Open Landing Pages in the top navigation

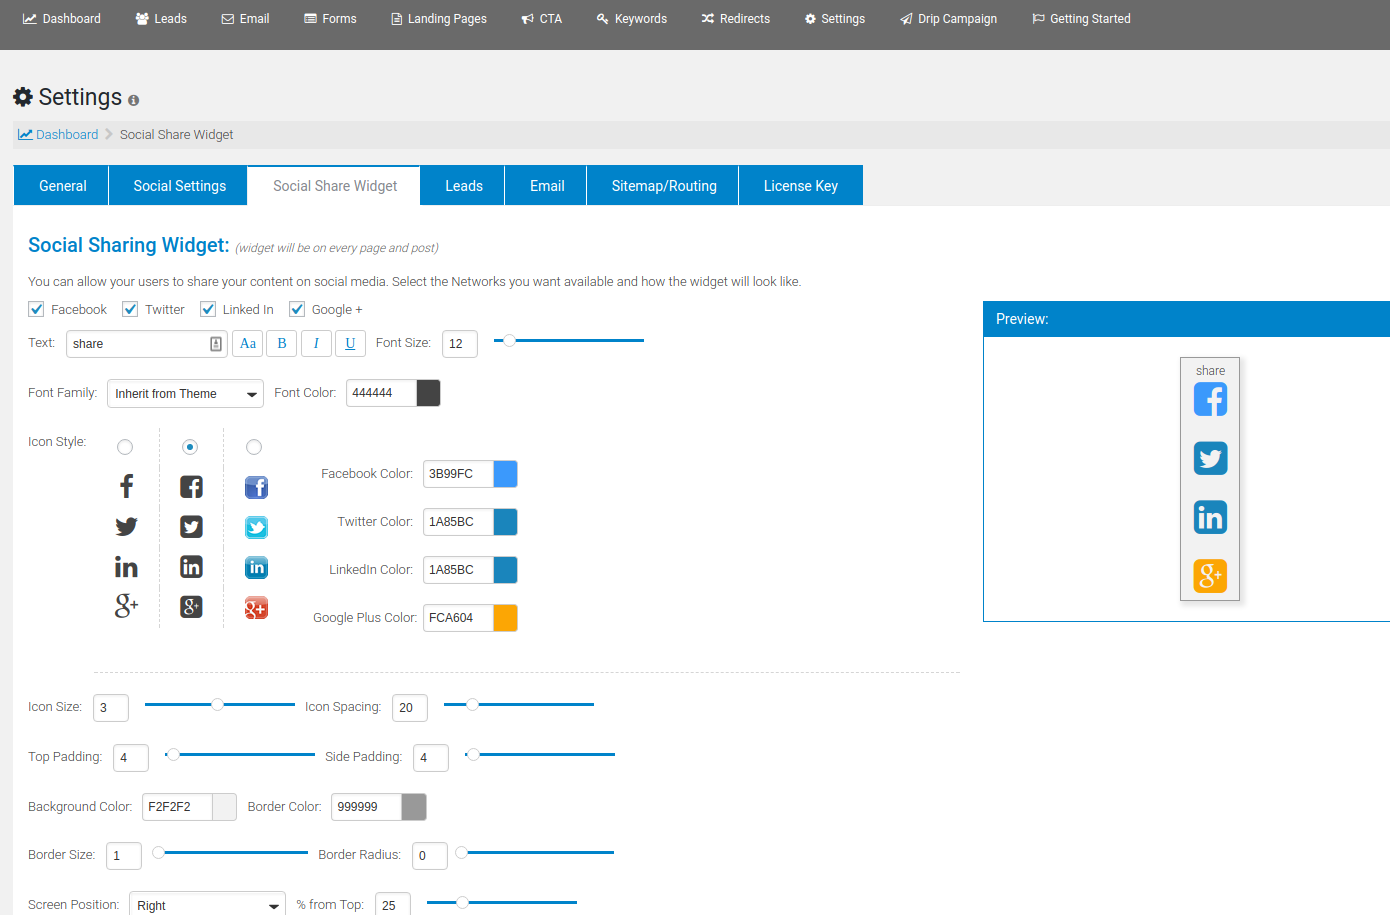tap(439, 19)
